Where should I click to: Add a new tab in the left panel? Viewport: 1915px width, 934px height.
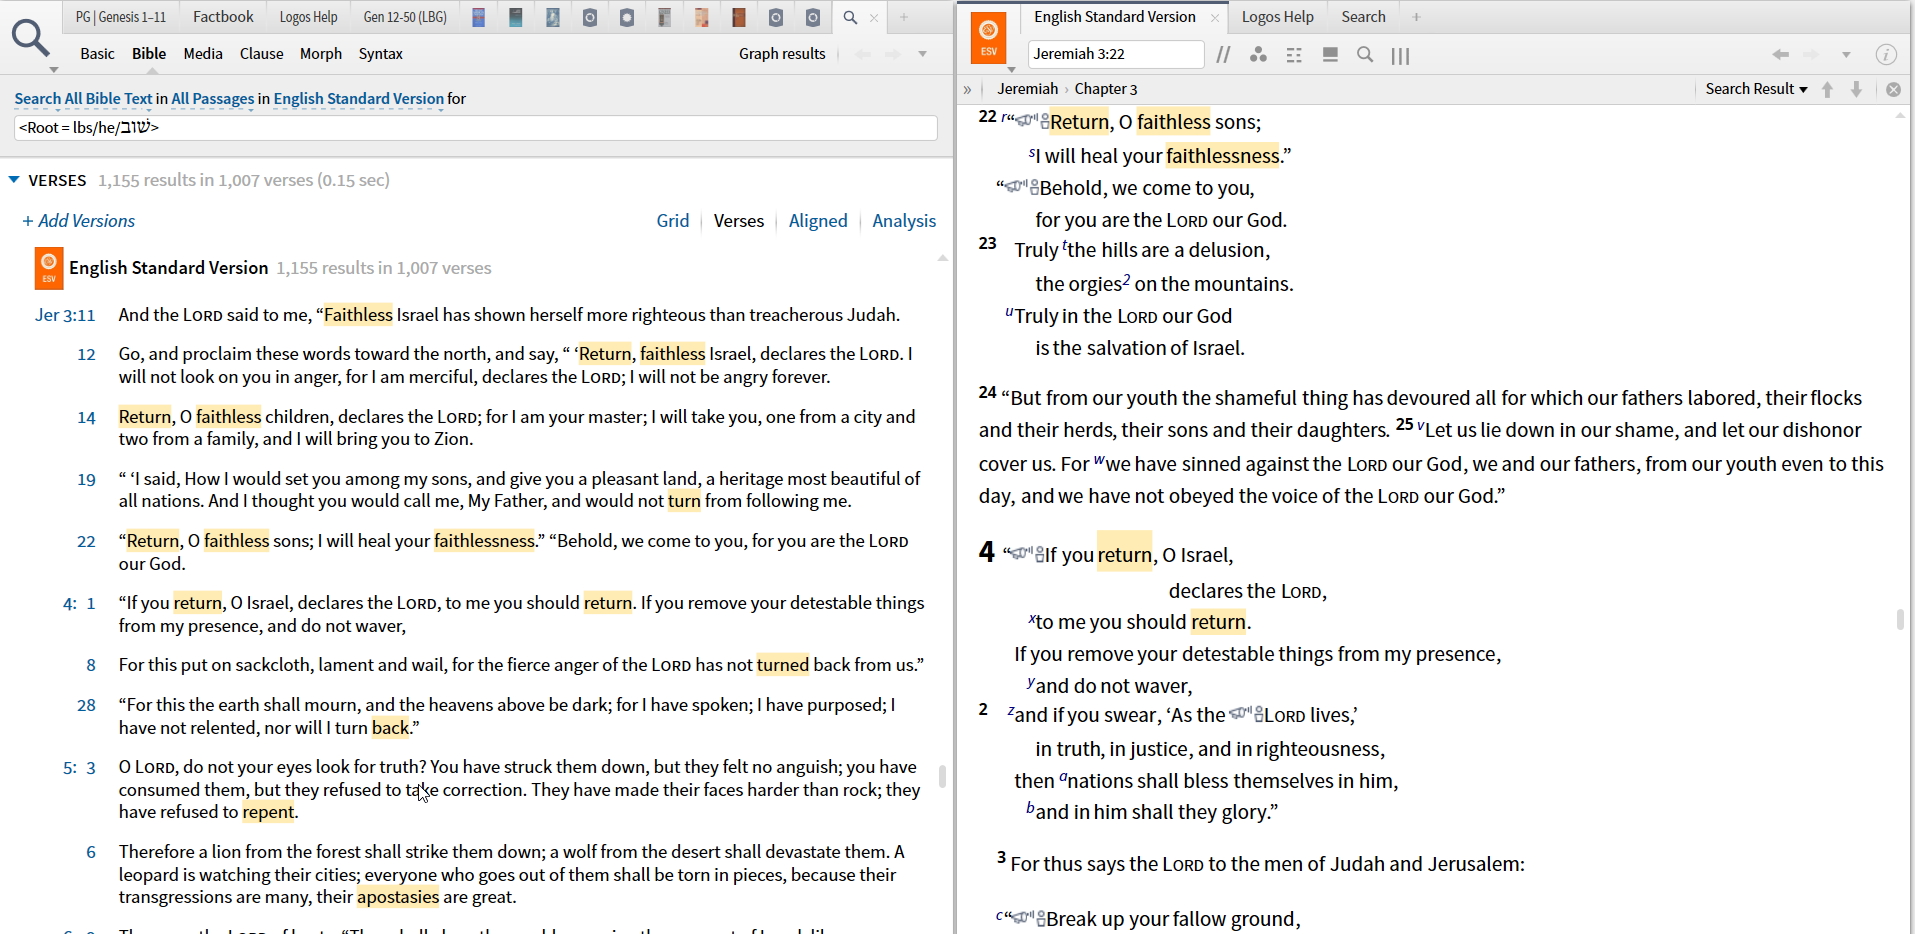(x=904, y=17)
